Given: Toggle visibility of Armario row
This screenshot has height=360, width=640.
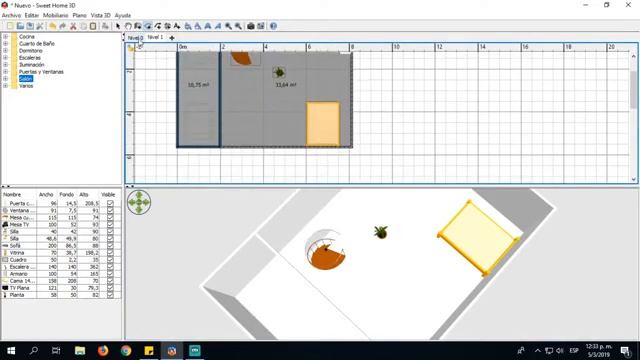Looking at the screenshot, I should (110, 273).
